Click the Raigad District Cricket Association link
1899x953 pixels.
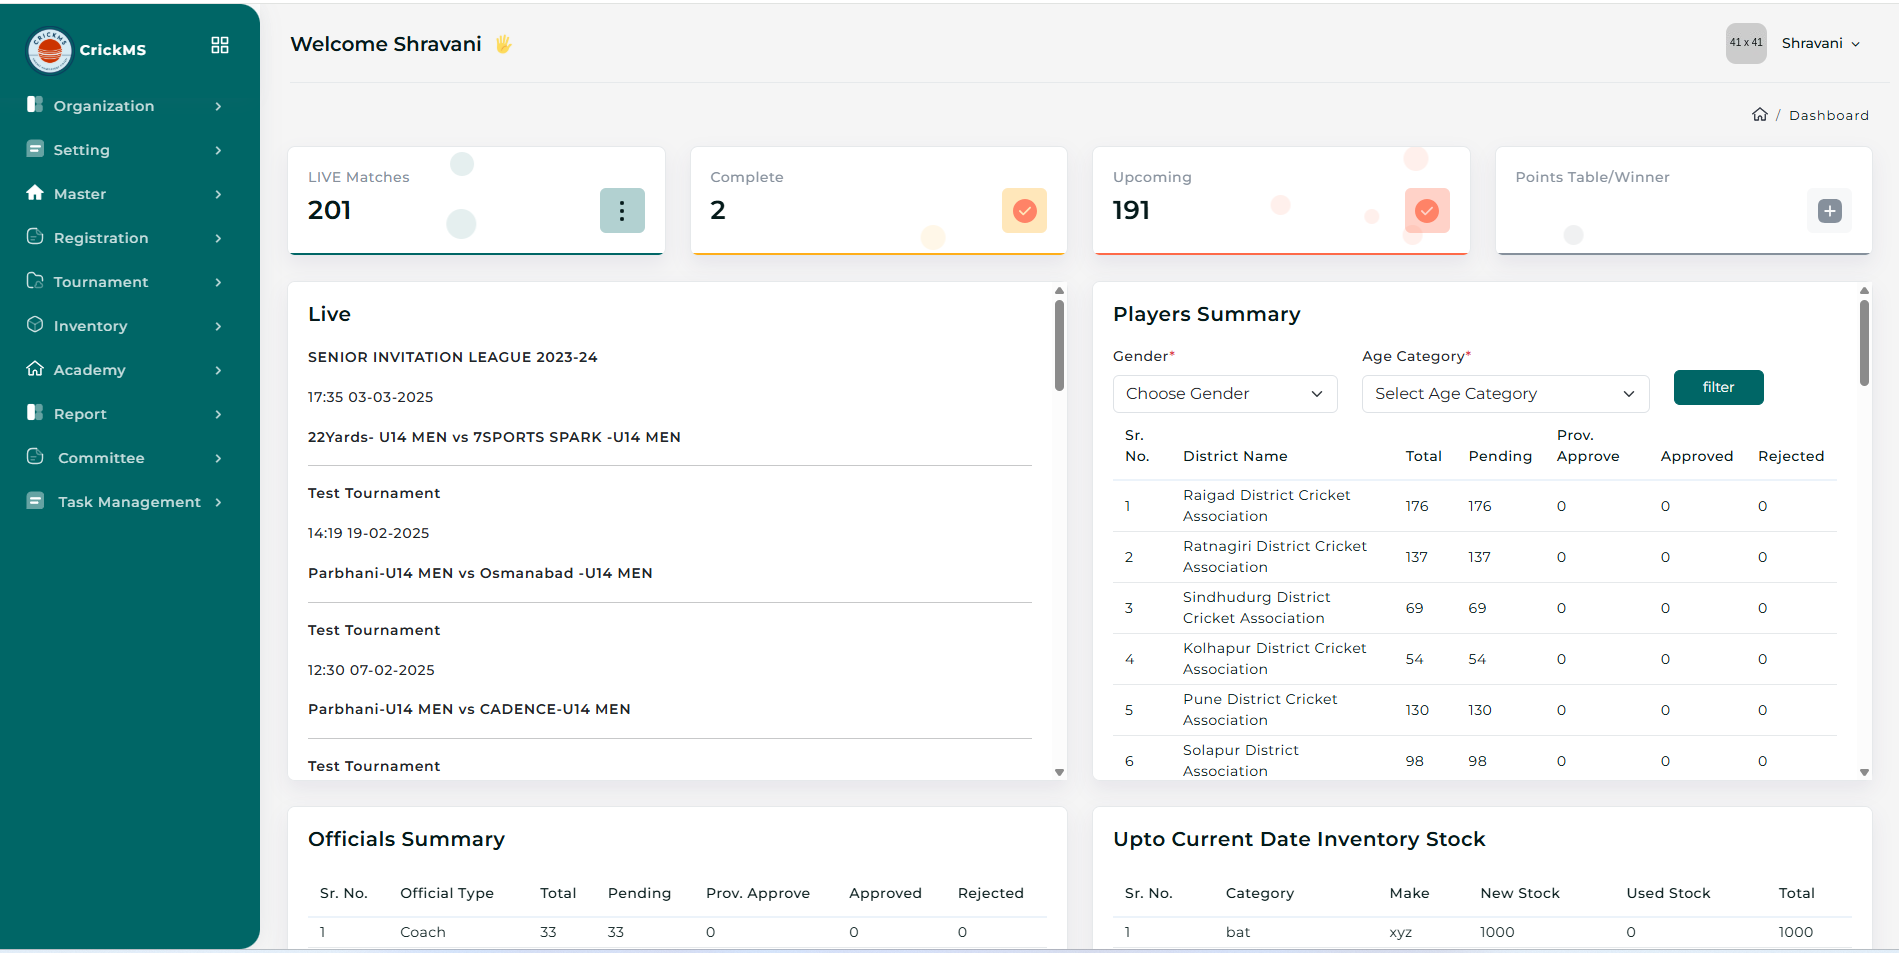pyautogui.click(x=1266, y=505)
